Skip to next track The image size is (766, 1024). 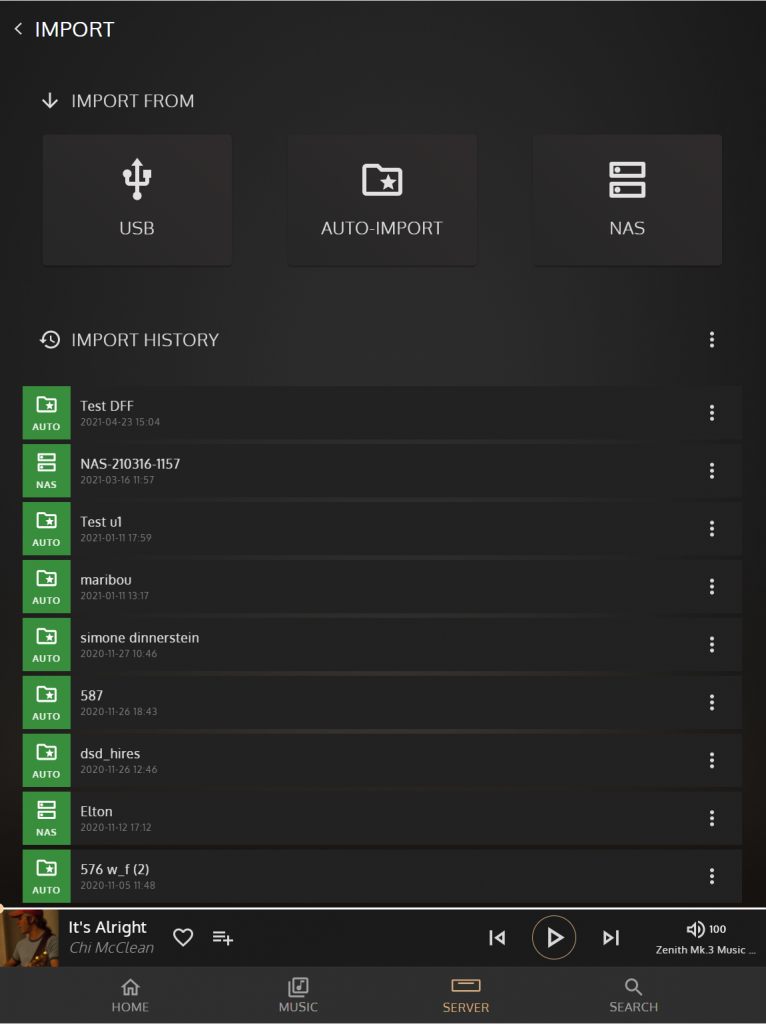coord(611,938)
